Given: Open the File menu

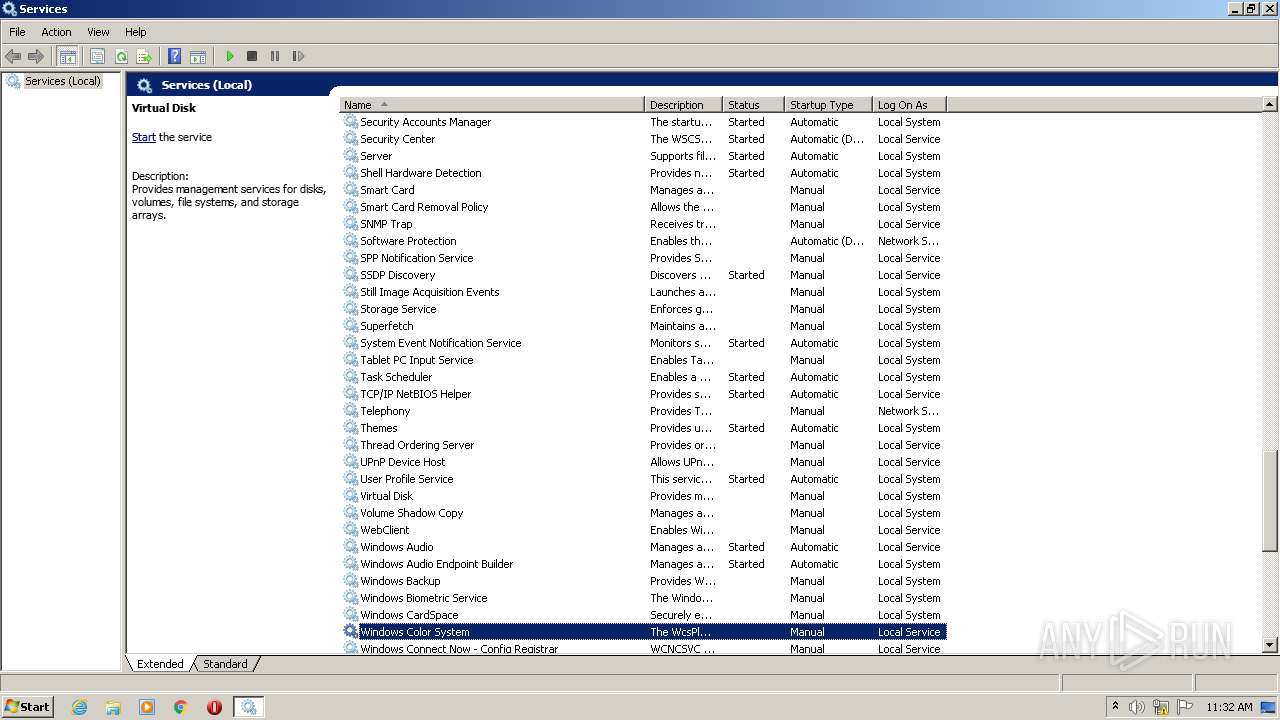Looking at the screenshot, I should pyautogui.click(x=17, y=32).
